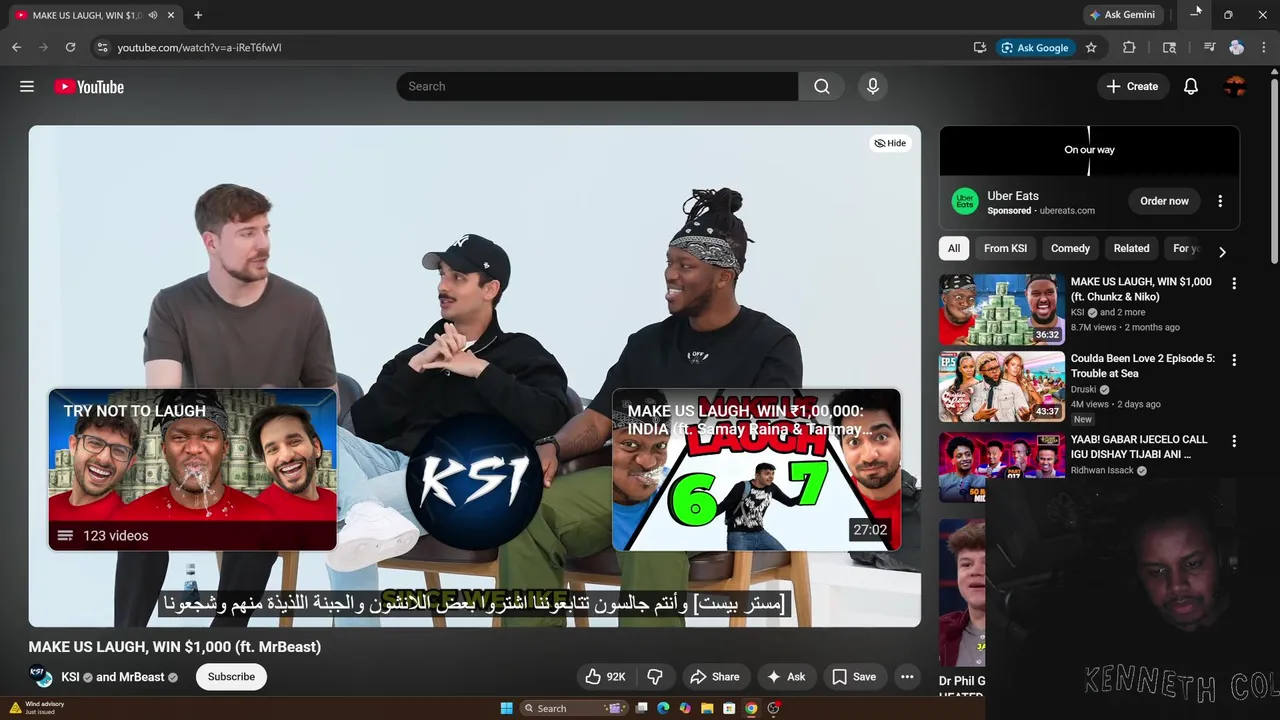The height and width of the screenshot is (720, 1280).
Task: Launch Microsoft Edge from taskbar
Action: point(663,708)
